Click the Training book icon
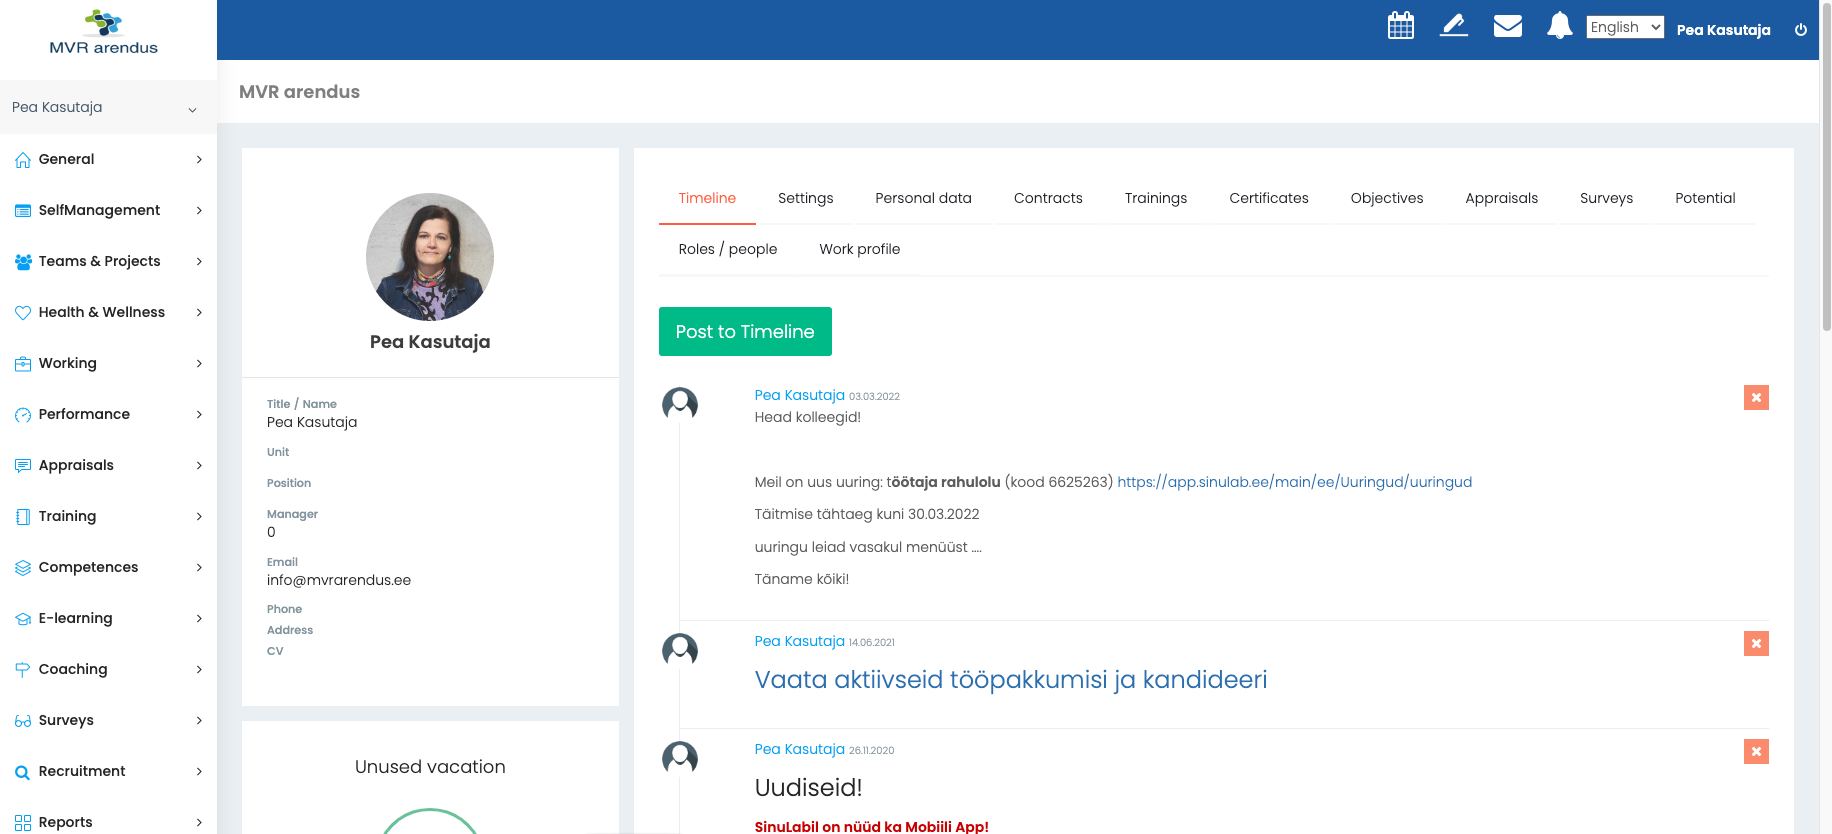 [x=23, y=517]
